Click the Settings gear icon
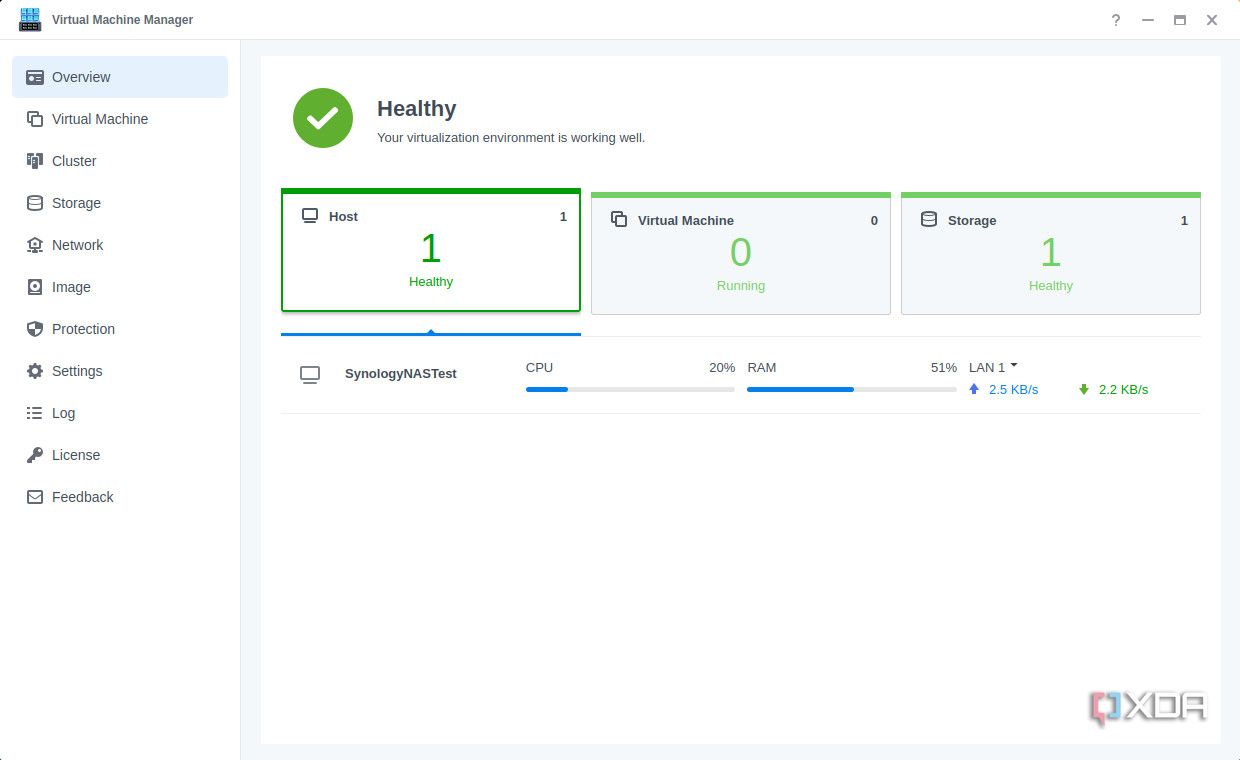This screenshot has width=1240, height=760. 34,371
